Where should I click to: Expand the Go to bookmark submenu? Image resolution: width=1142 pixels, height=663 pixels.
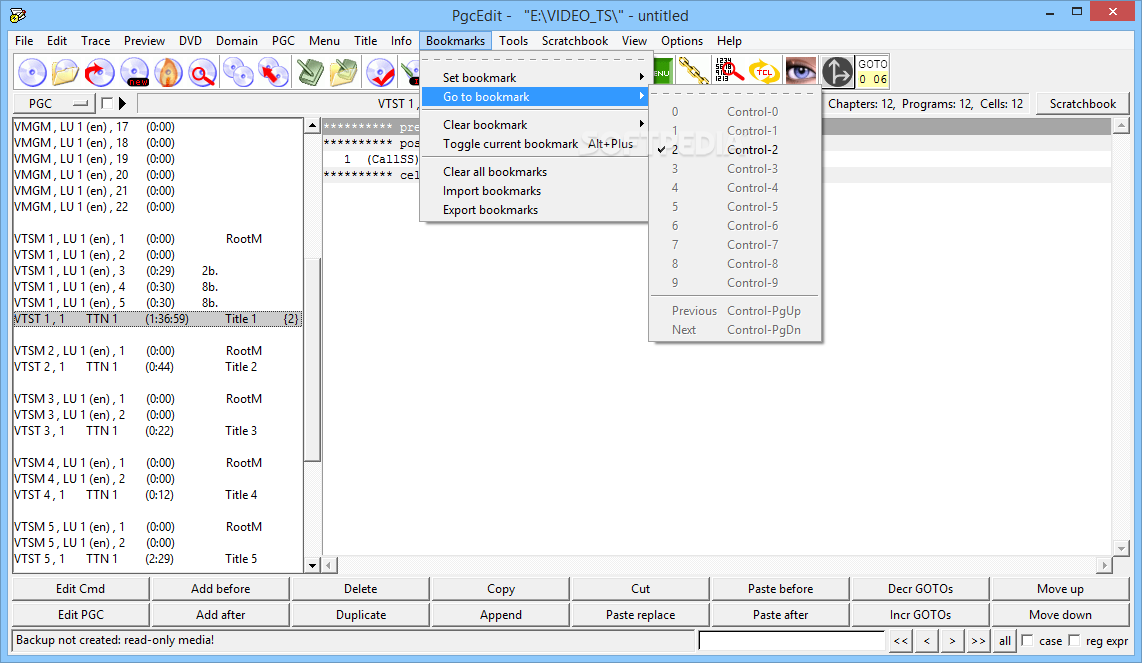(537, 97)
